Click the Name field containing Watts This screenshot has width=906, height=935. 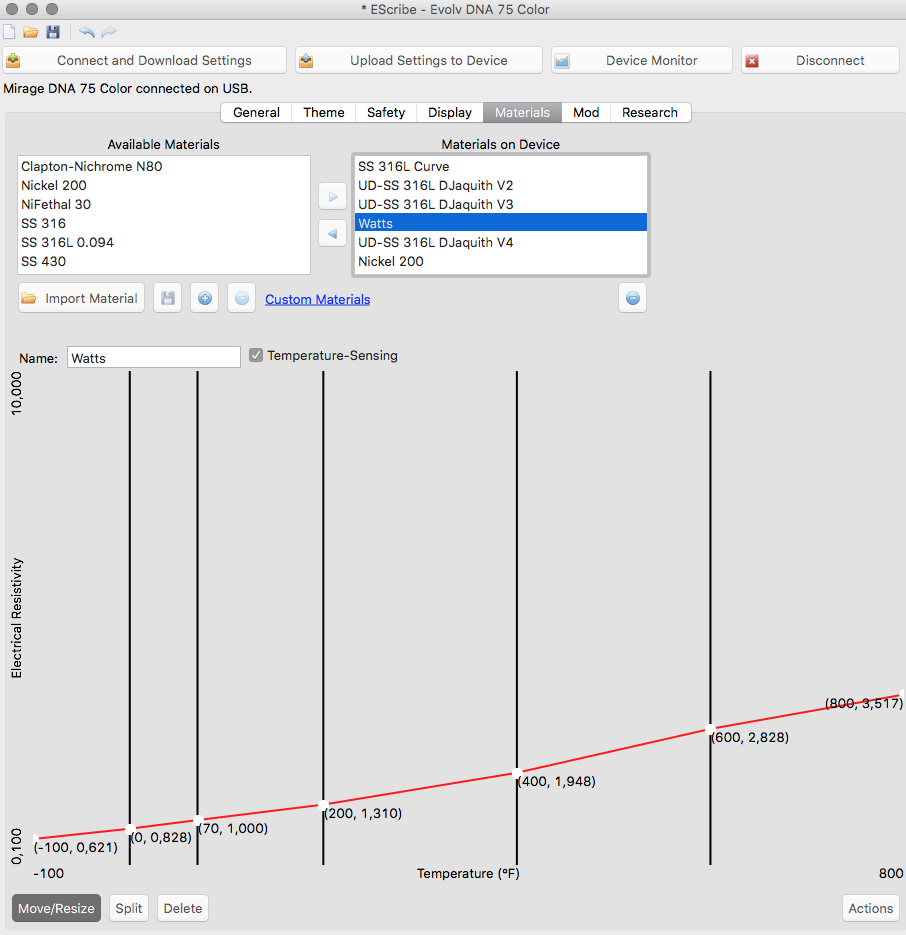[153, 357]
